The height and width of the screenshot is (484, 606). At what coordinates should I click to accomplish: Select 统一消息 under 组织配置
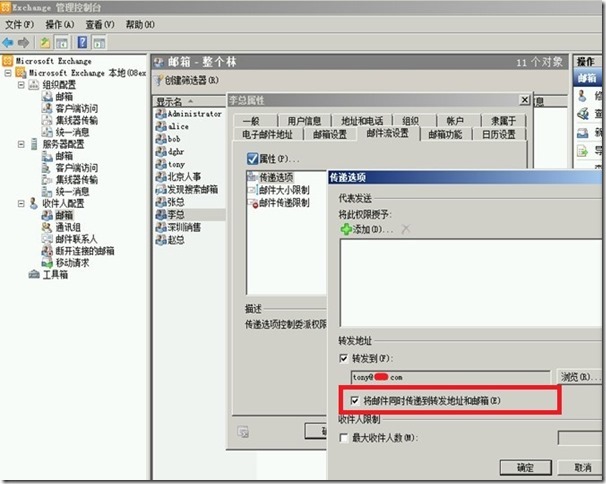(65, 132)
